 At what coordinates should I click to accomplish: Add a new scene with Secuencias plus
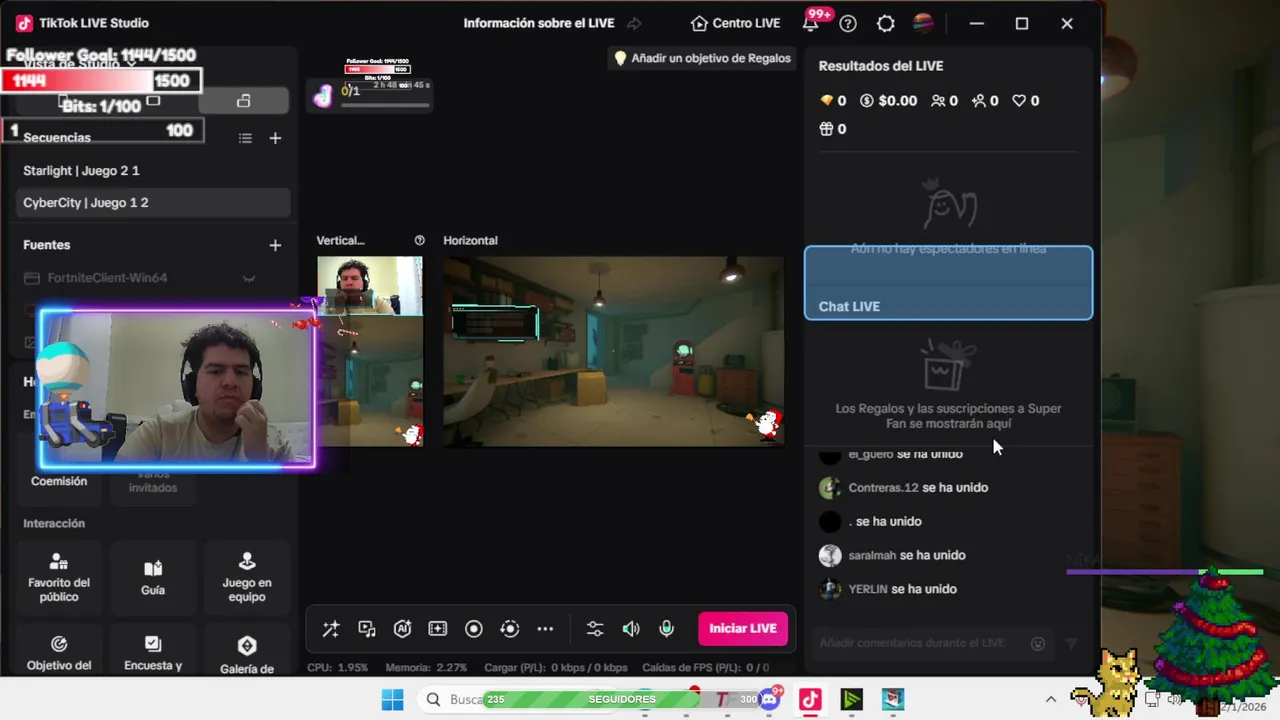275,138
